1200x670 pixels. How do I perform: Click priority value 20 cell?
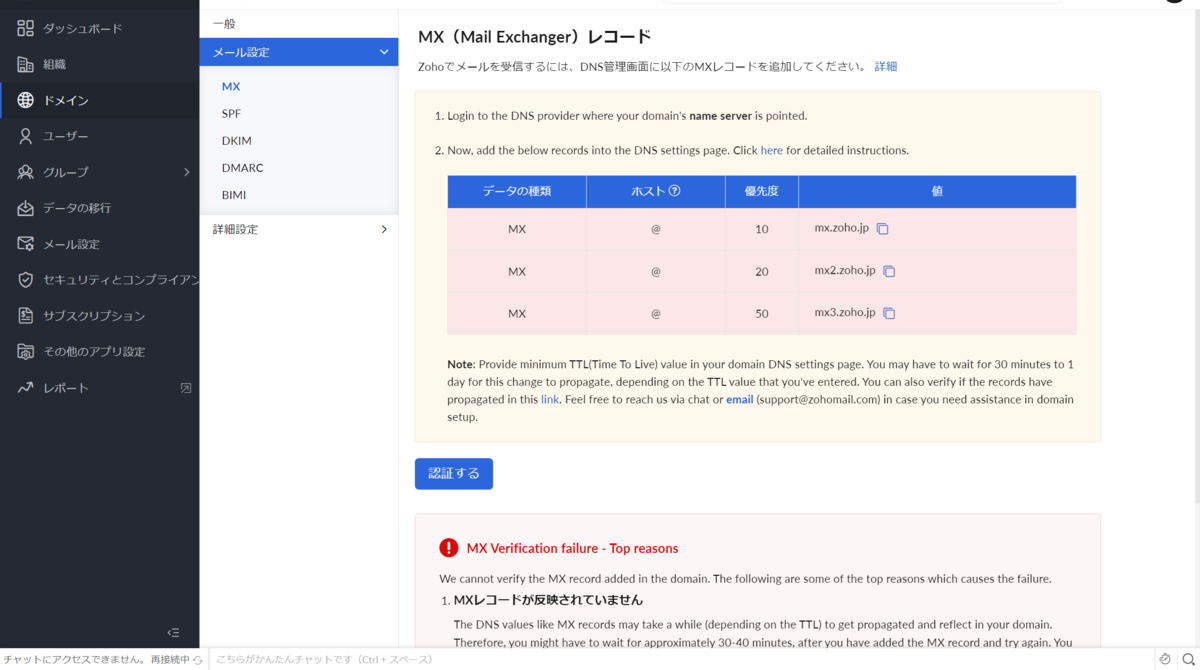[762, 271]
